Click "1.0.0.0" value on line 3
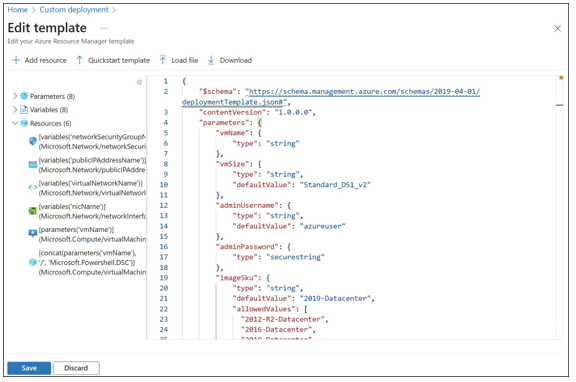This screenshot has width=576, height=382. pos(293,112)
